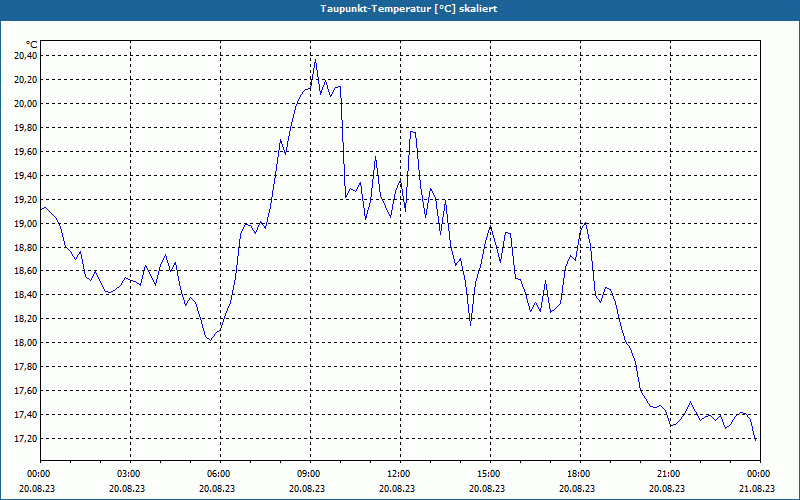The image size is (800, 500).
Task: Click the 18:00 time label
Action: pyautogui.click(x=581, y=474)
